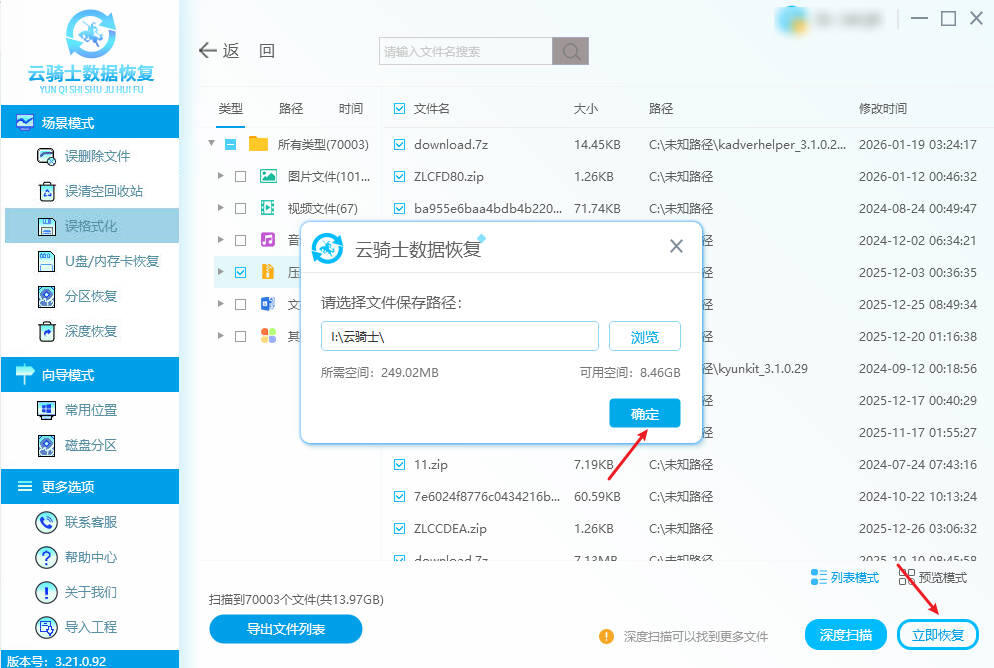The image size is (994, 668).
Task: Confirm the save path with 确定
Action: coord(645,414)
